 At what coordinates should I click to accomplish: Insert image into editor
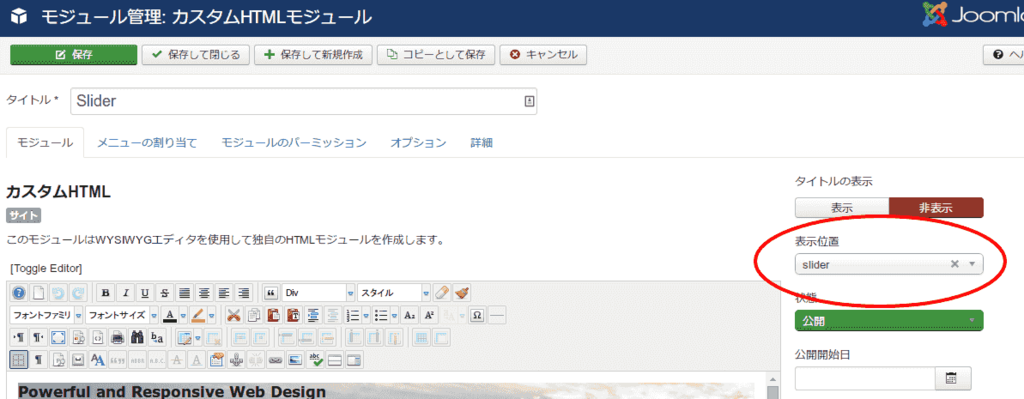pos(295,360)
